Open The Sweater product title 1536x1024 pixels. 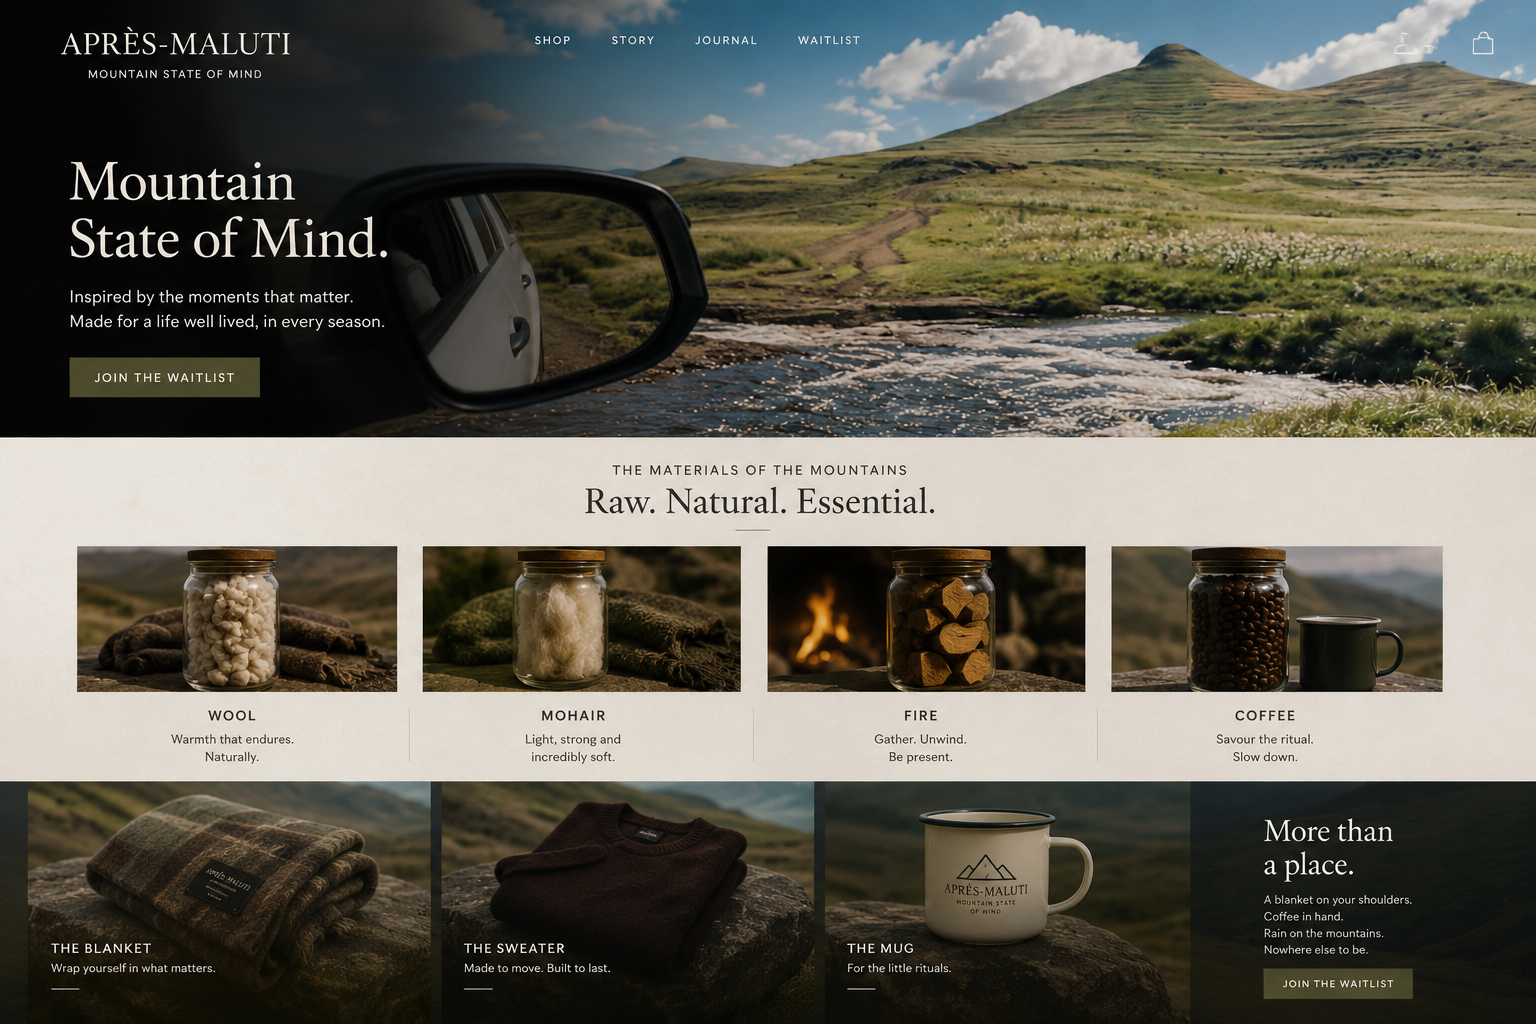click(x=514, y=948)
